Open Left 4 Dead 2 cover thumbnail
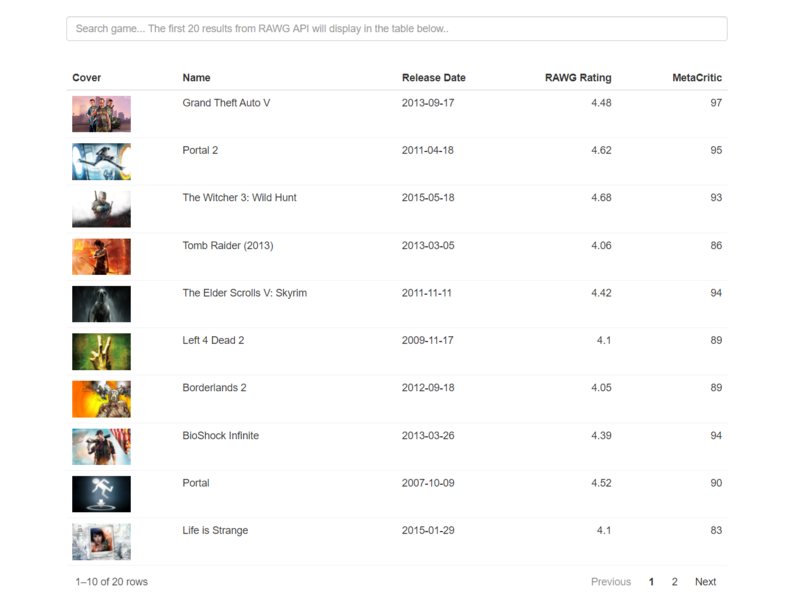The height and width of the screenshot is (600, 800). pos(101,352)
